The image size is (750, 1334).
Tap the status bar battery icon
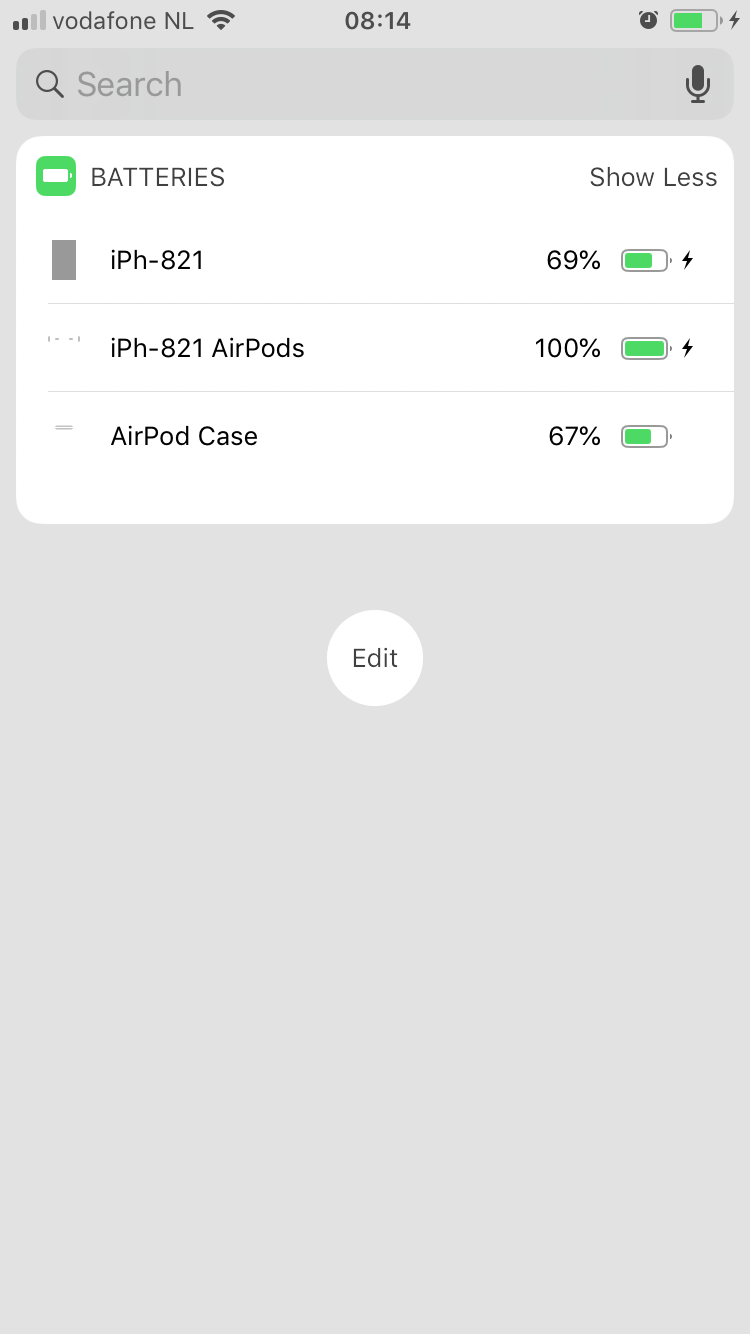coord(696,20)
